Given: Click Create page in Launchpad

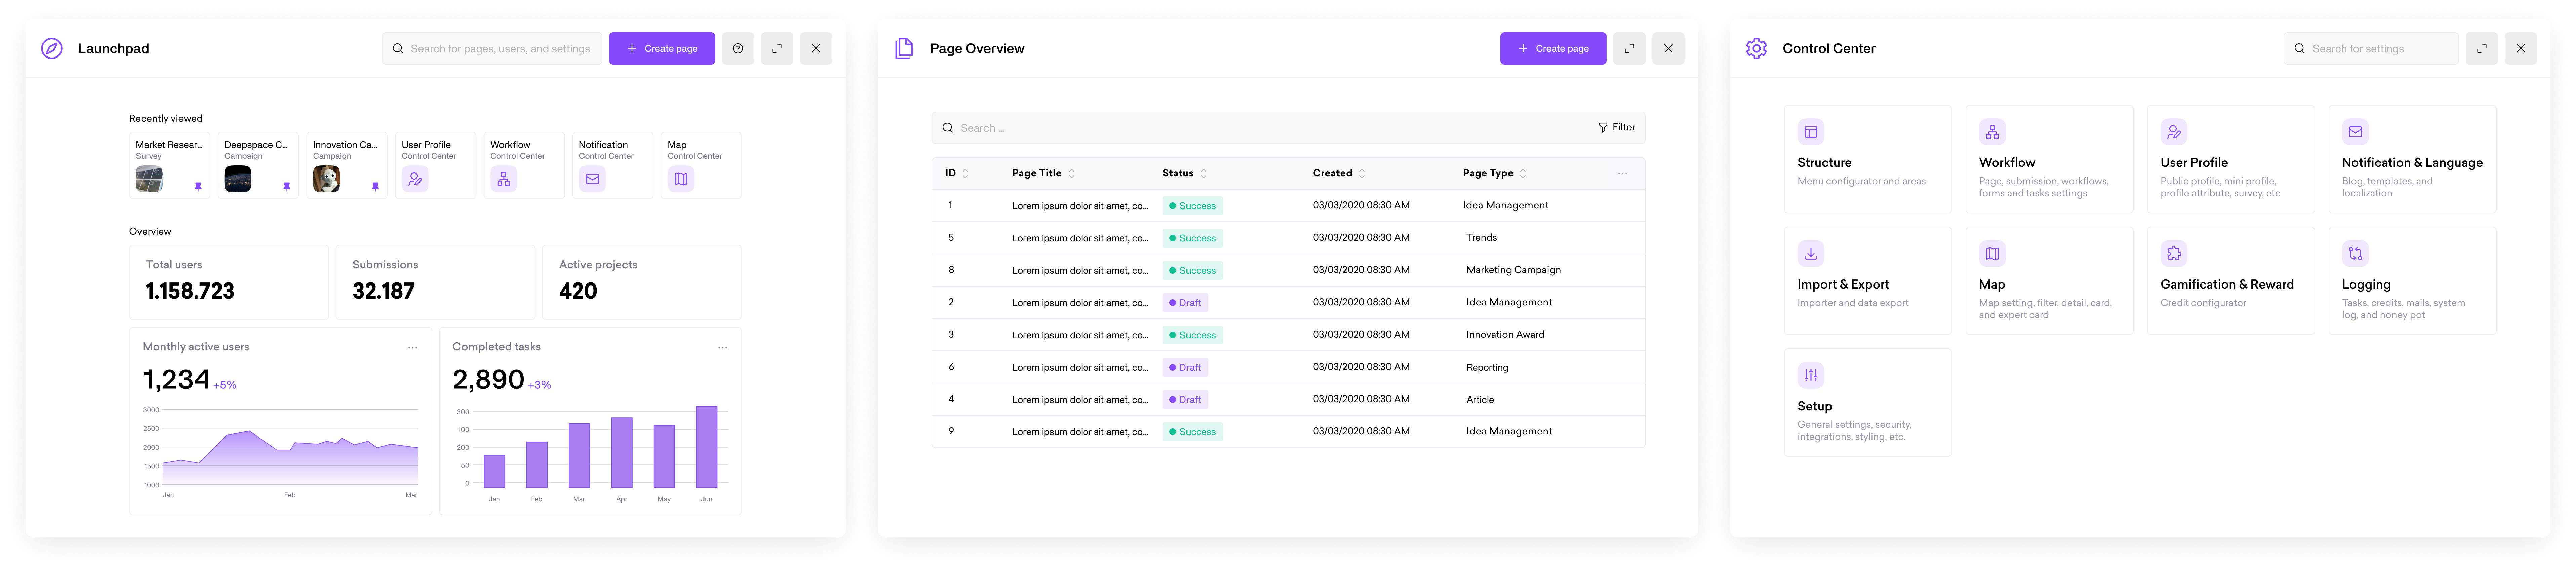Looking at the screenshot, I should click(x=662, y=48).
